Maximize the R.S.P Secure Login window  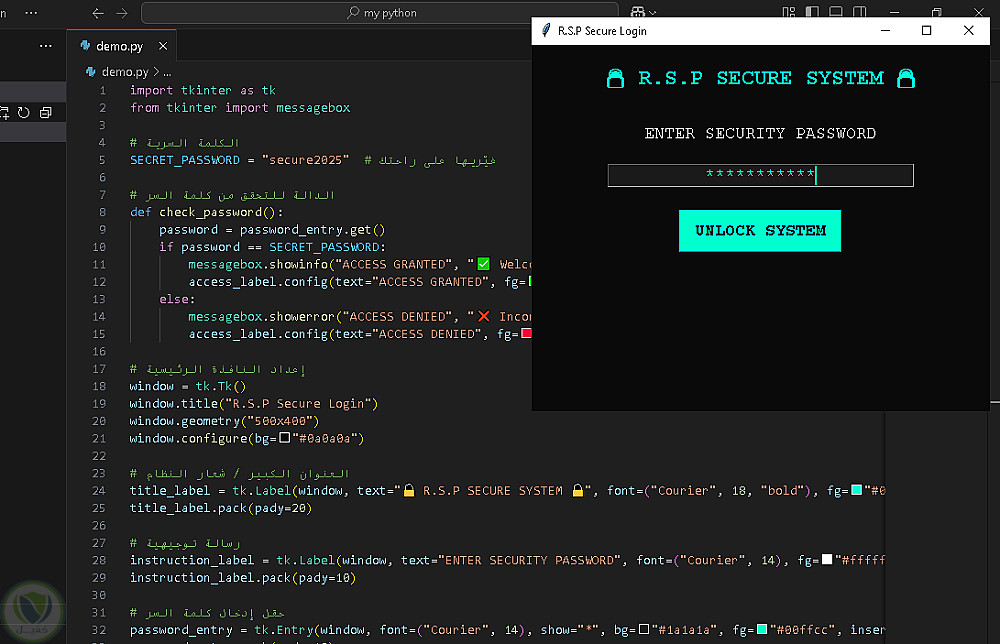[x=927, y=31]
